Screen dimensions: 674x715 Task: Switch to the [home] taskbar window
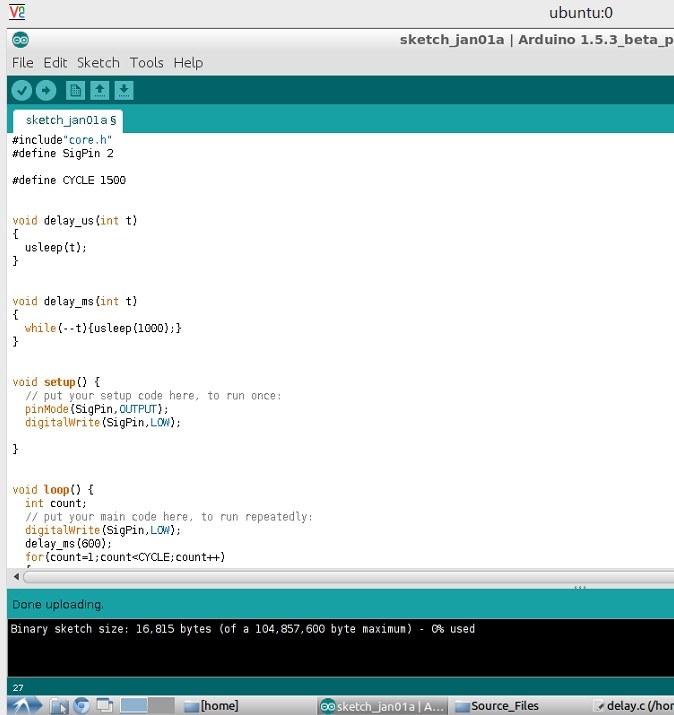pos(211,706)
